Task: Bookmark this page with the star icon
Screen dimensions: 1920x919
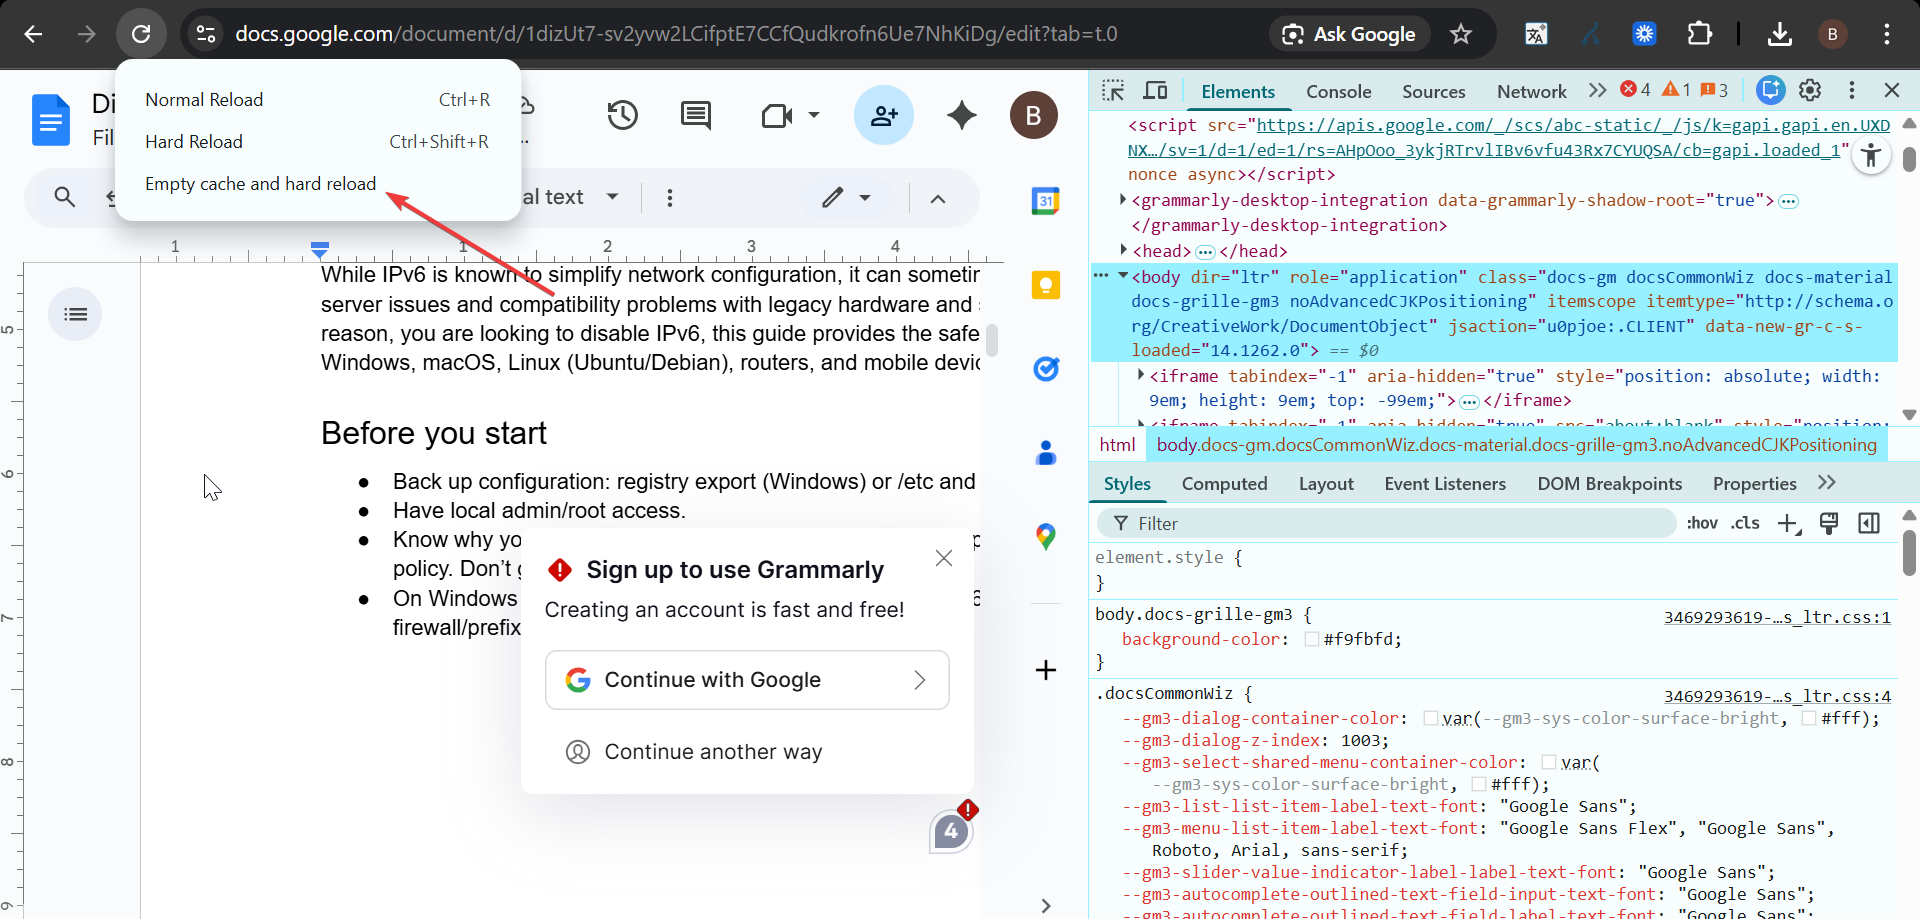Action: [x=1461, y=34]
